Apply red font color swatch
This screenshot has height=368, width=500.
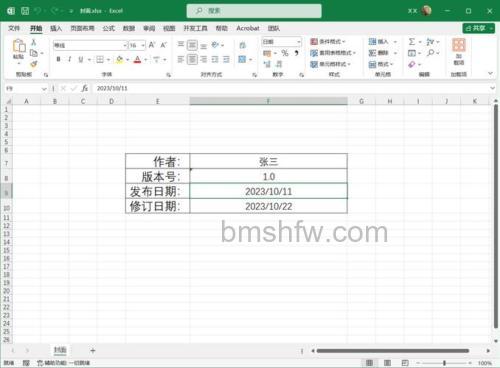pyautogui.click(x=137, y=60)
